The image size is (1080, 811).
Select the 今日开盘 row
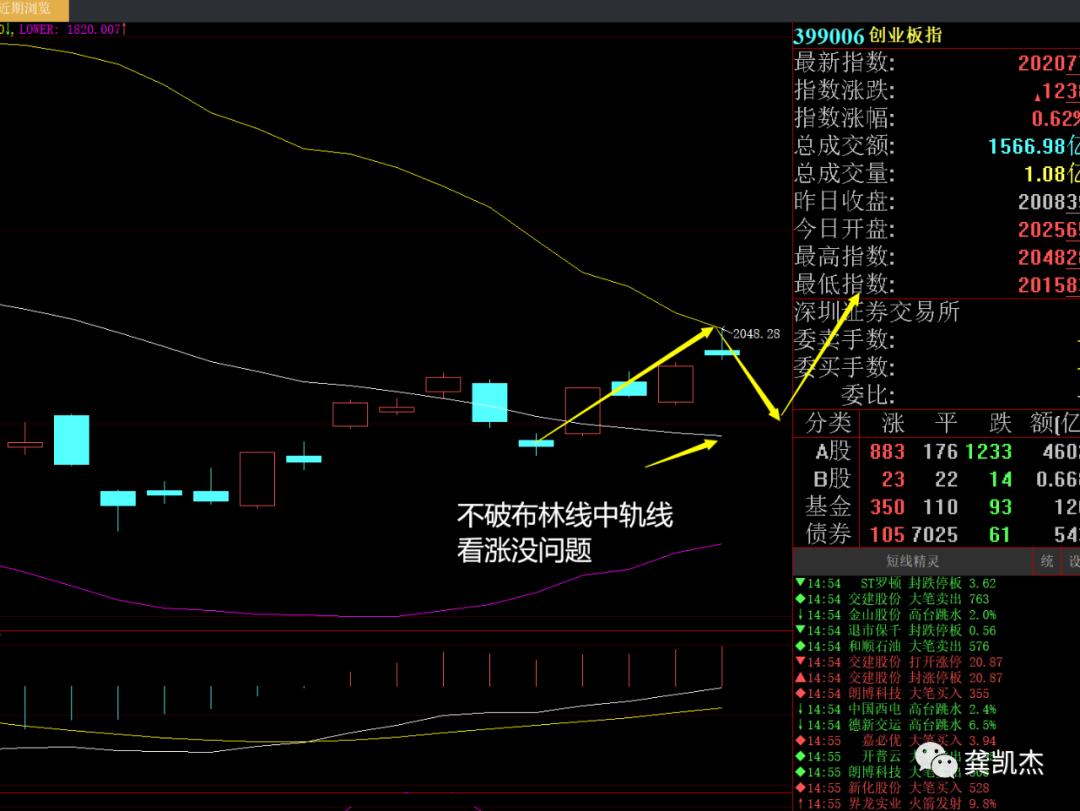936,229
